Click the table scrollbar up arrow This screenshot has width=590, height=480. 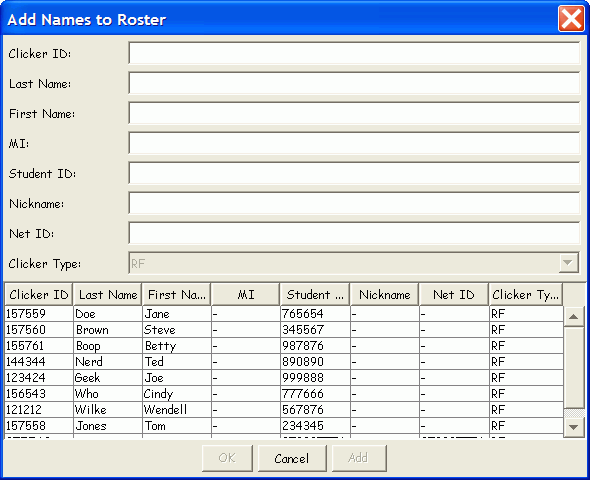pyautogui.click(x=573, y=316)
